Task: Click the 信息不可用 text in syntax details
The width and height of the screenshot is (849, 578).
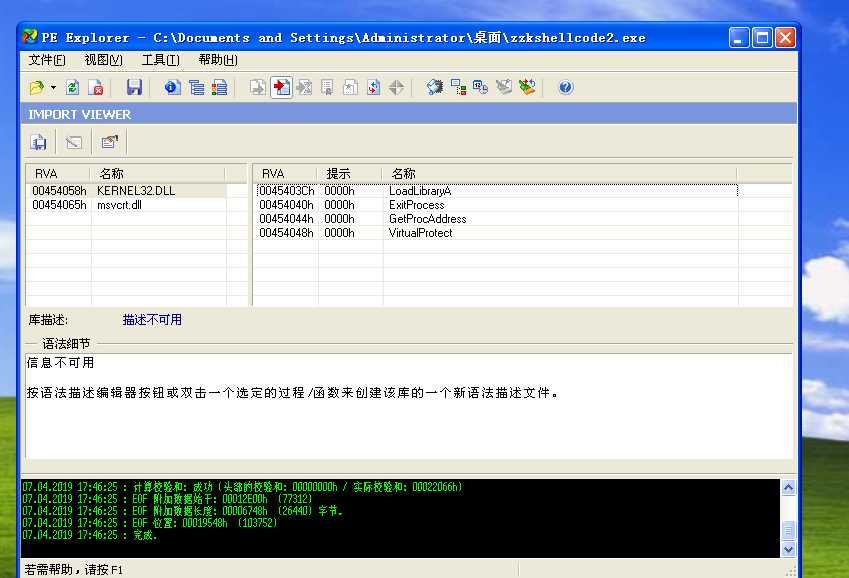Action: tap(61, 363)
